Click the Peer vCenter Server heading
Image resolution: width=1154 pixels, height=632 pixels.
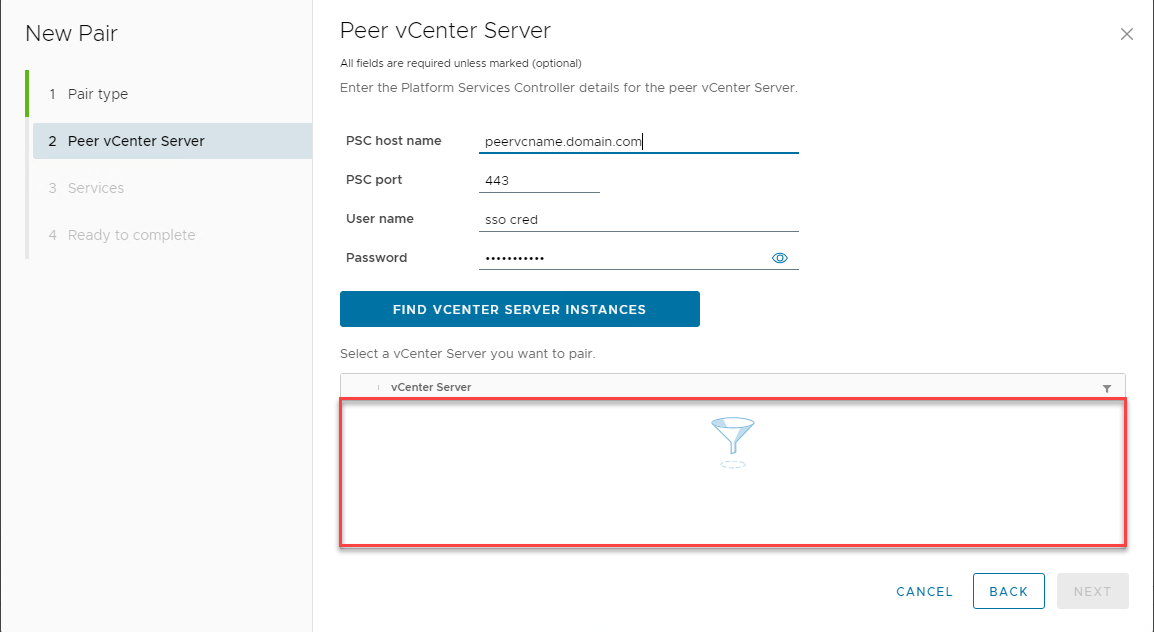pyautogui.click(x=445, y=31)
